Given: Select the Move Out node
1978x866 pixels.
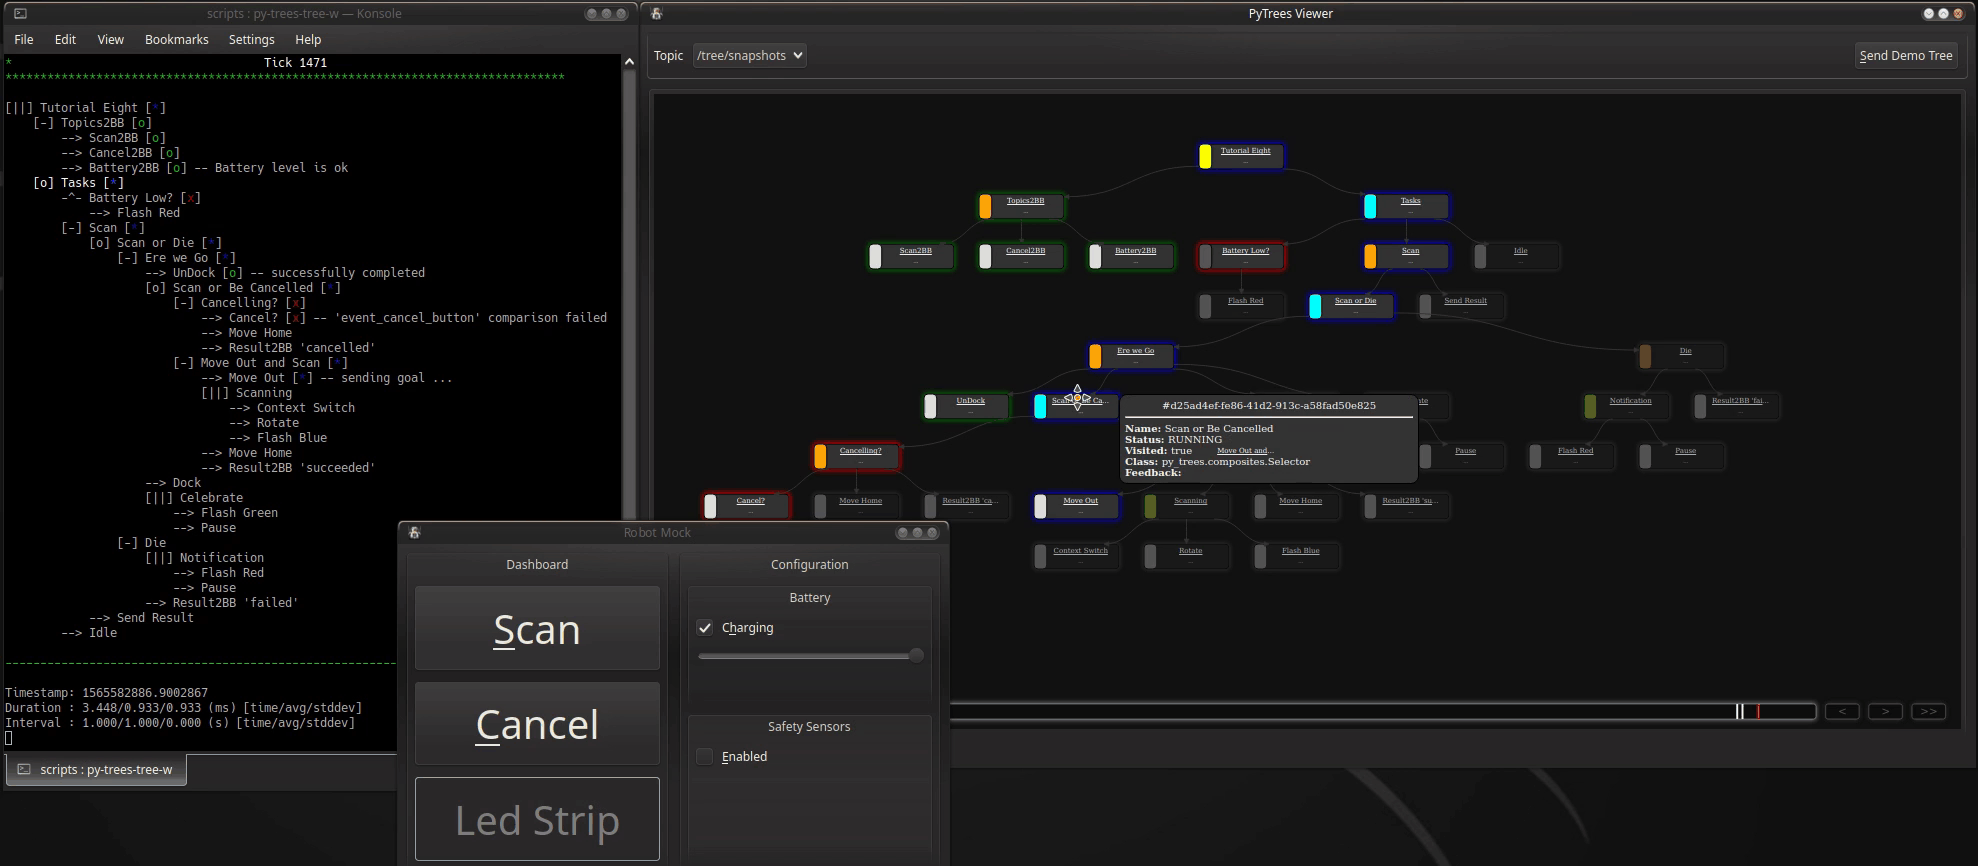Looking at the screenshot, I should pos(1076,506).
